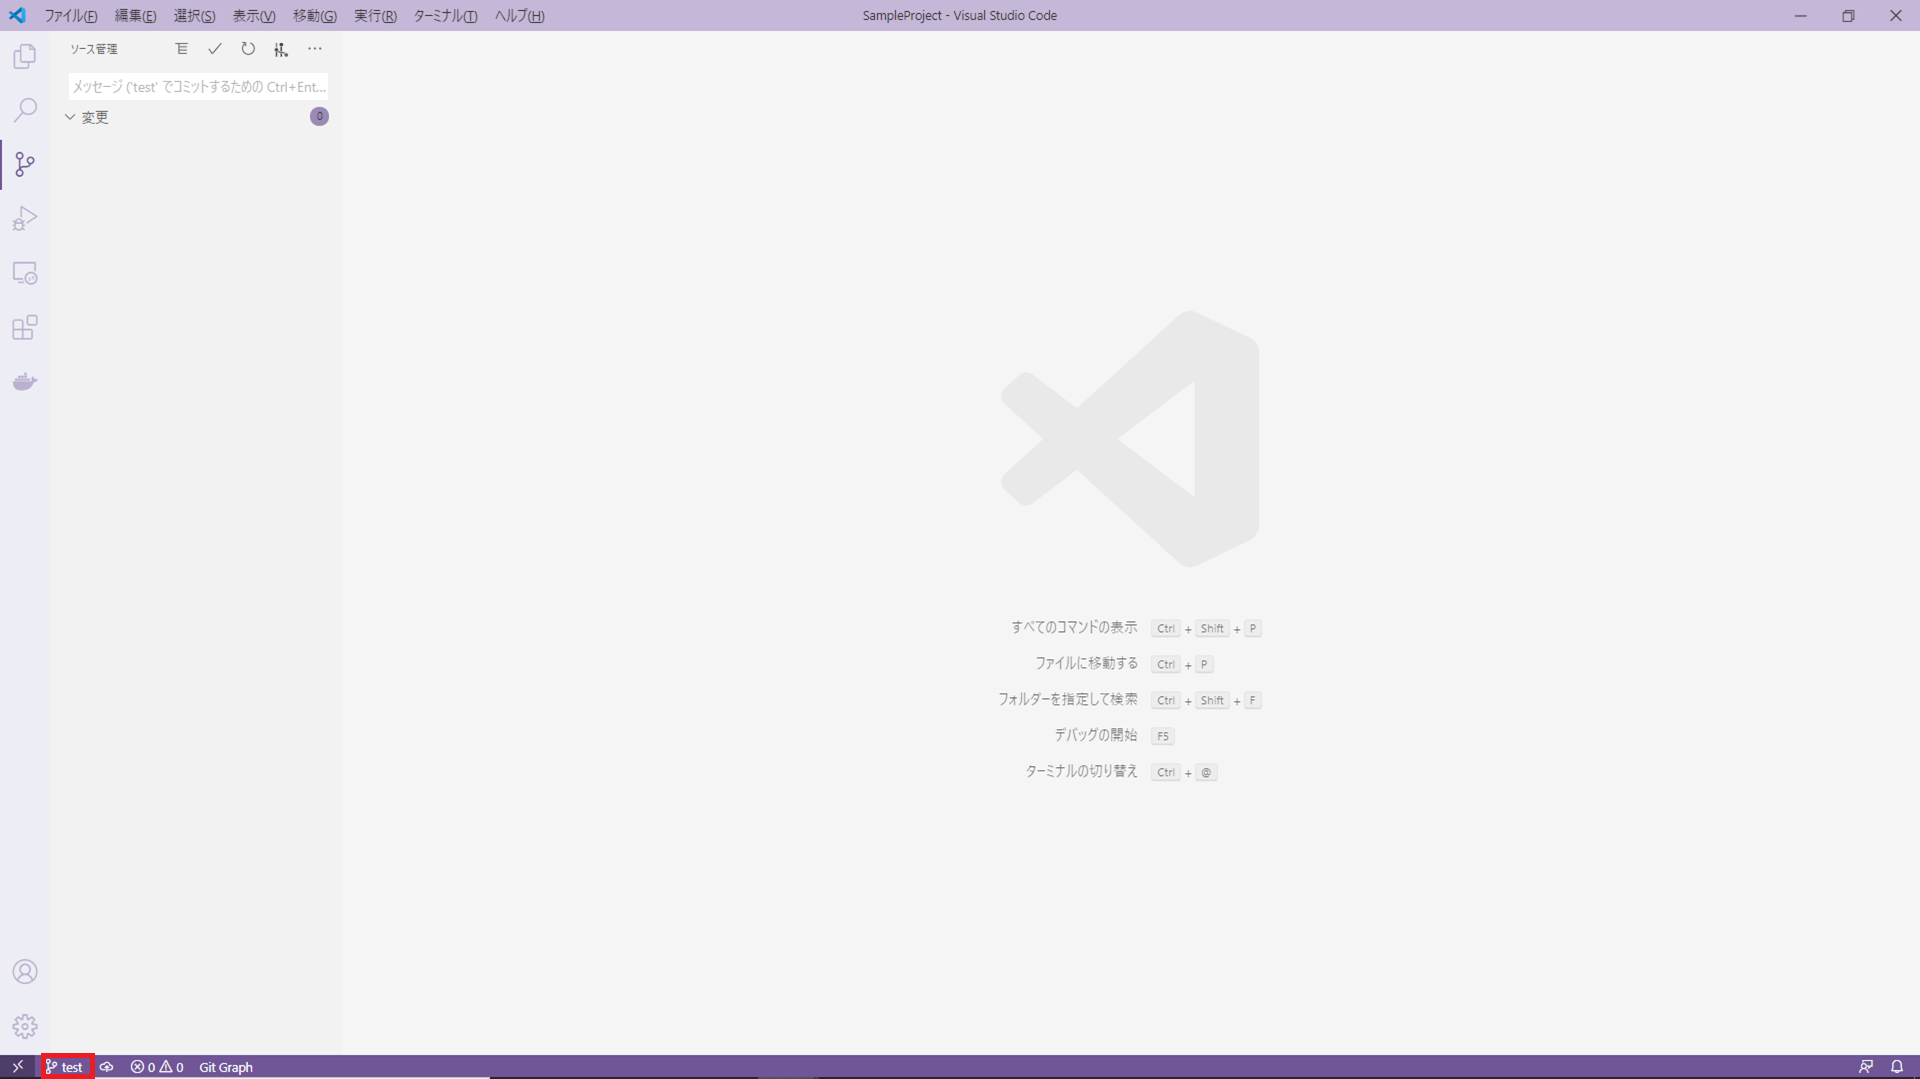The width and height of the screenshot is (1920, 1079).
Task: Restore down the VS Code window
Action: click(x=1848, y=16)
